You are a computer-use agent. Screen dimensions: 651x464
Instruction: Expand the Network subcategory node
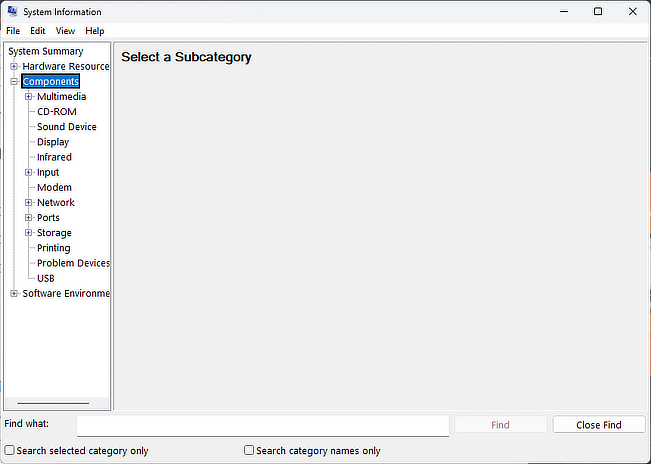29,202
